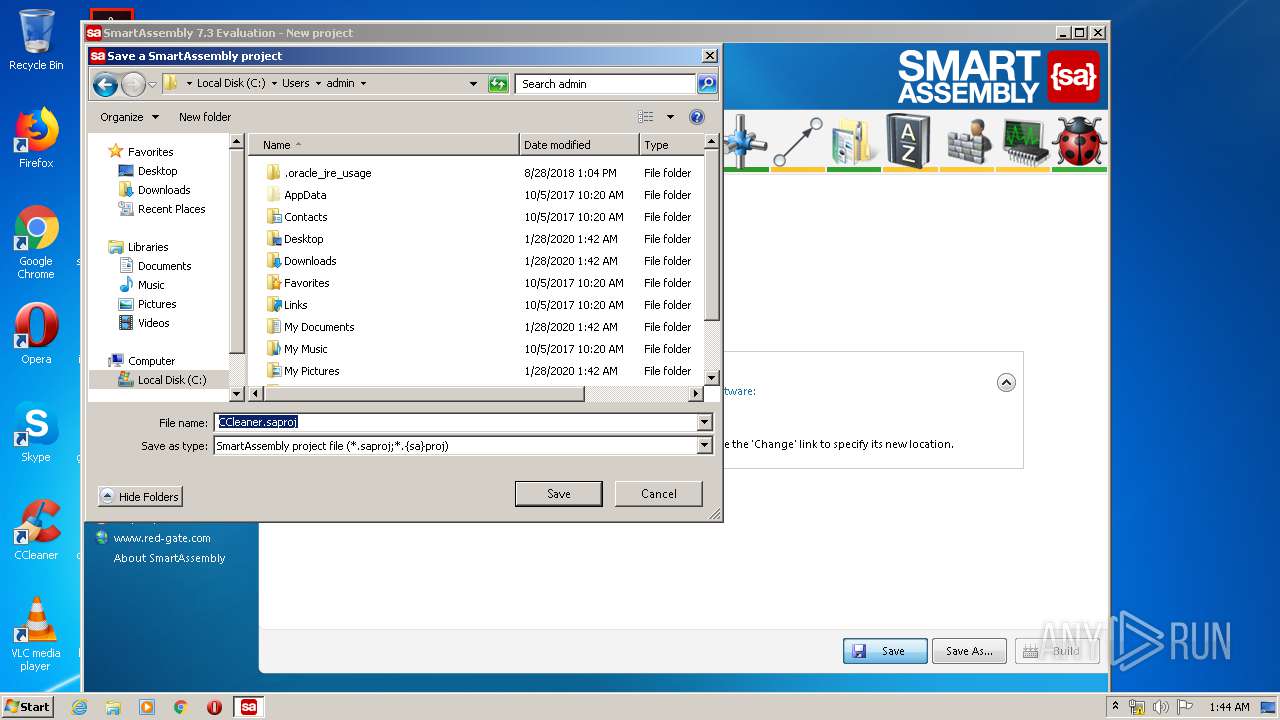
Task: Sort by Date modified column
Action: (579, 145)
